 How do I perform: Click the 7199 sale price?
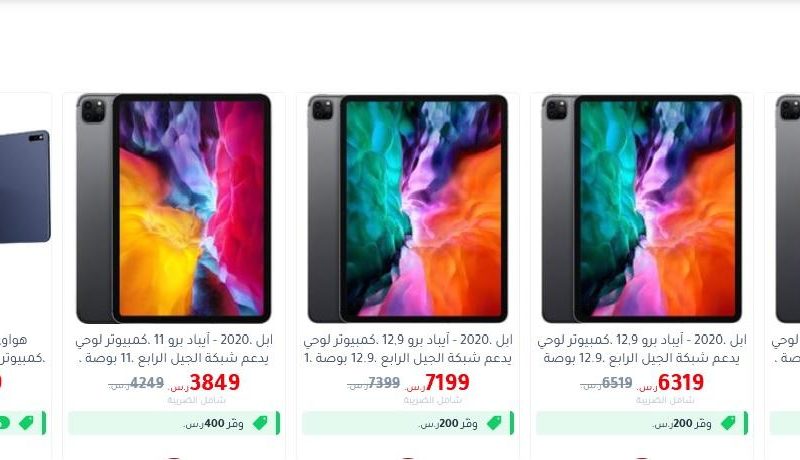click(x=447, y=382)
